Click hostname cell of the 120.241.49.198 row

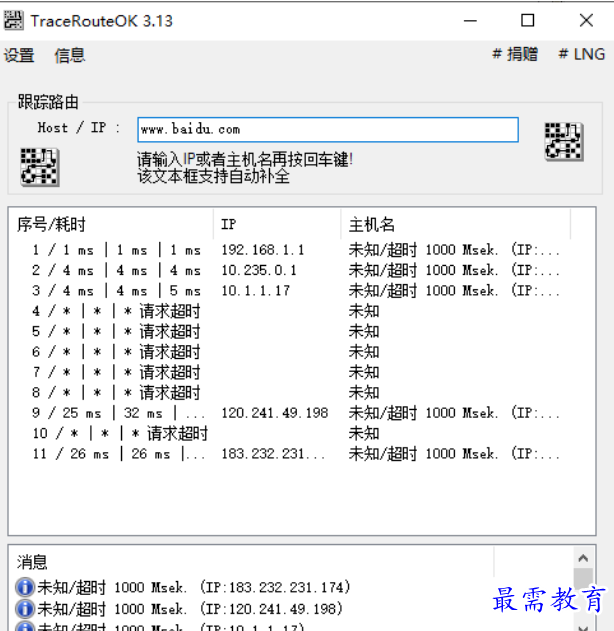click(x=454, y=413)
